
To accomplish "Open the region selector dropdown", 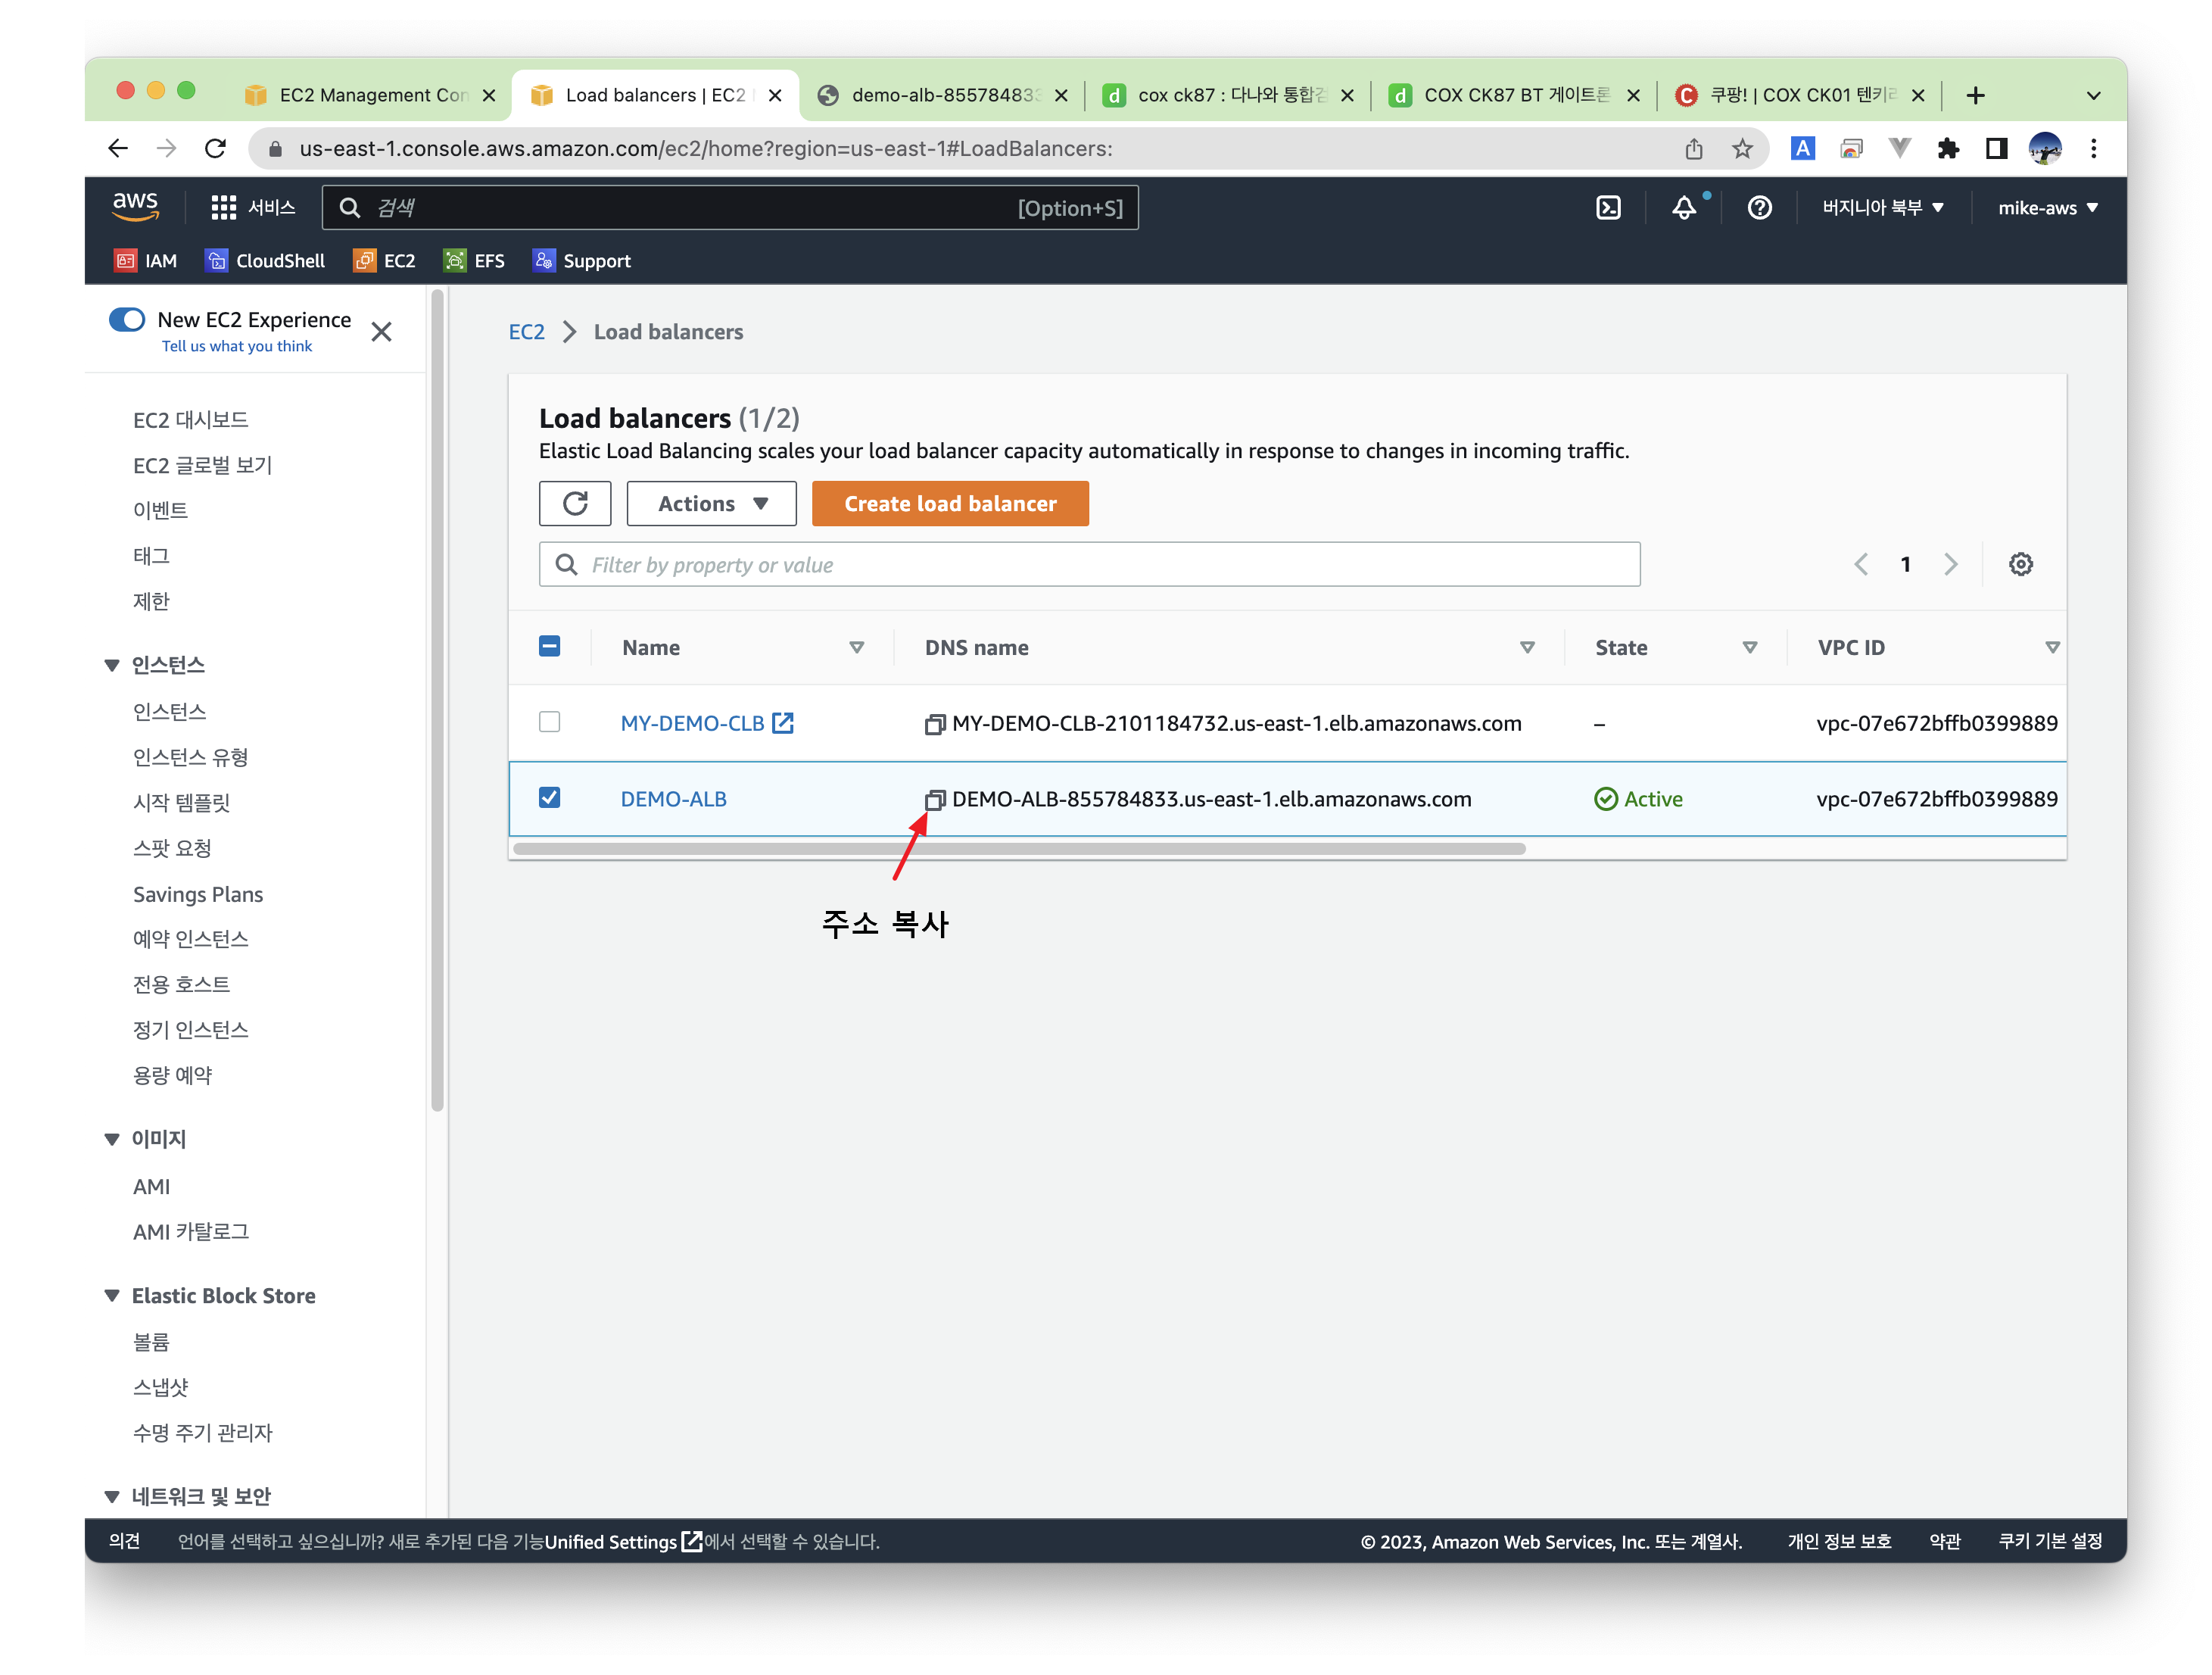I will point(1882,208).
